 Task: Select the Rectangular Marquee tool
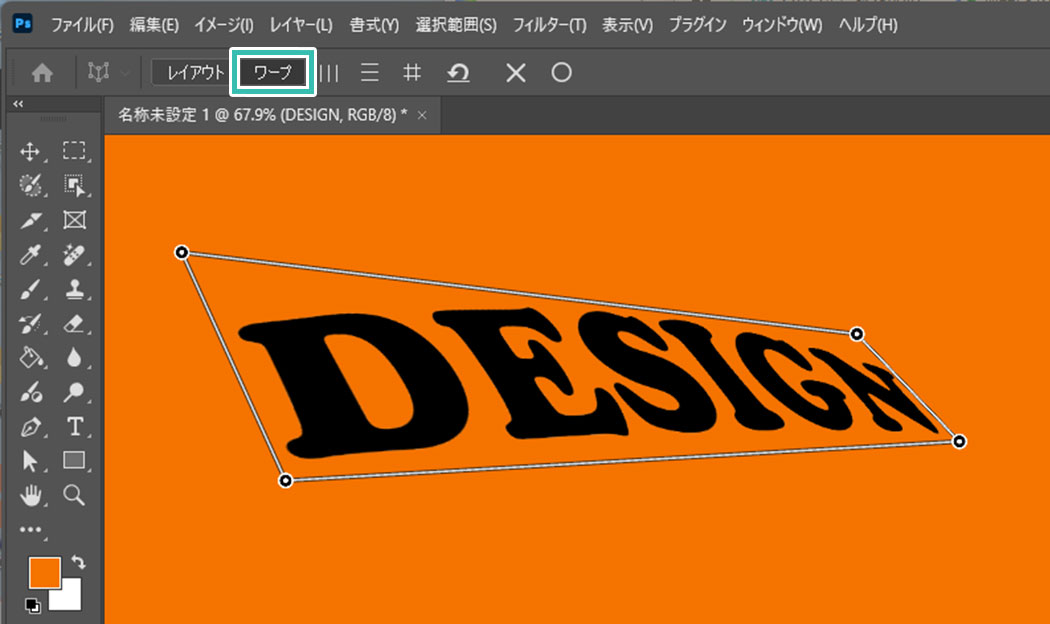pyautogui.click(x=74, y=151)
